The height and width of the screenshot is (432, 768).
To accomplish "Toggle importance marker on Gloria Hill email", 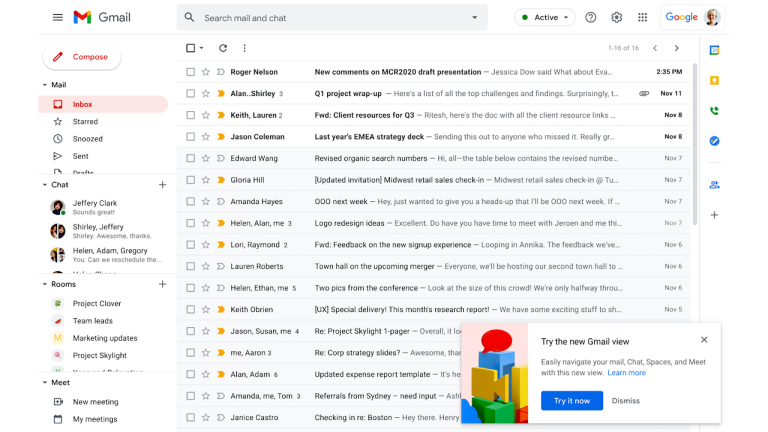I will point(221,180).
